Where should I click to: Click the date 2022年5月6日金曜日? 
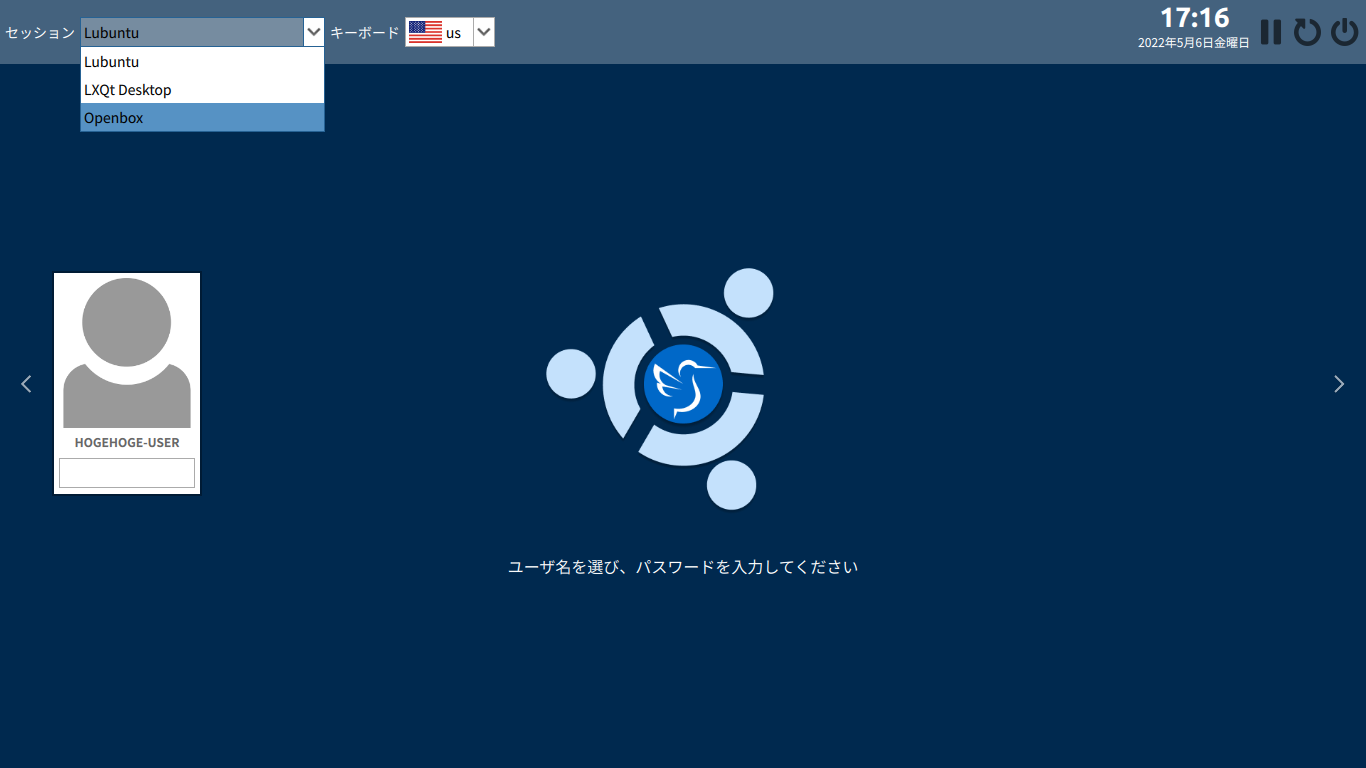click(1194, 43)
